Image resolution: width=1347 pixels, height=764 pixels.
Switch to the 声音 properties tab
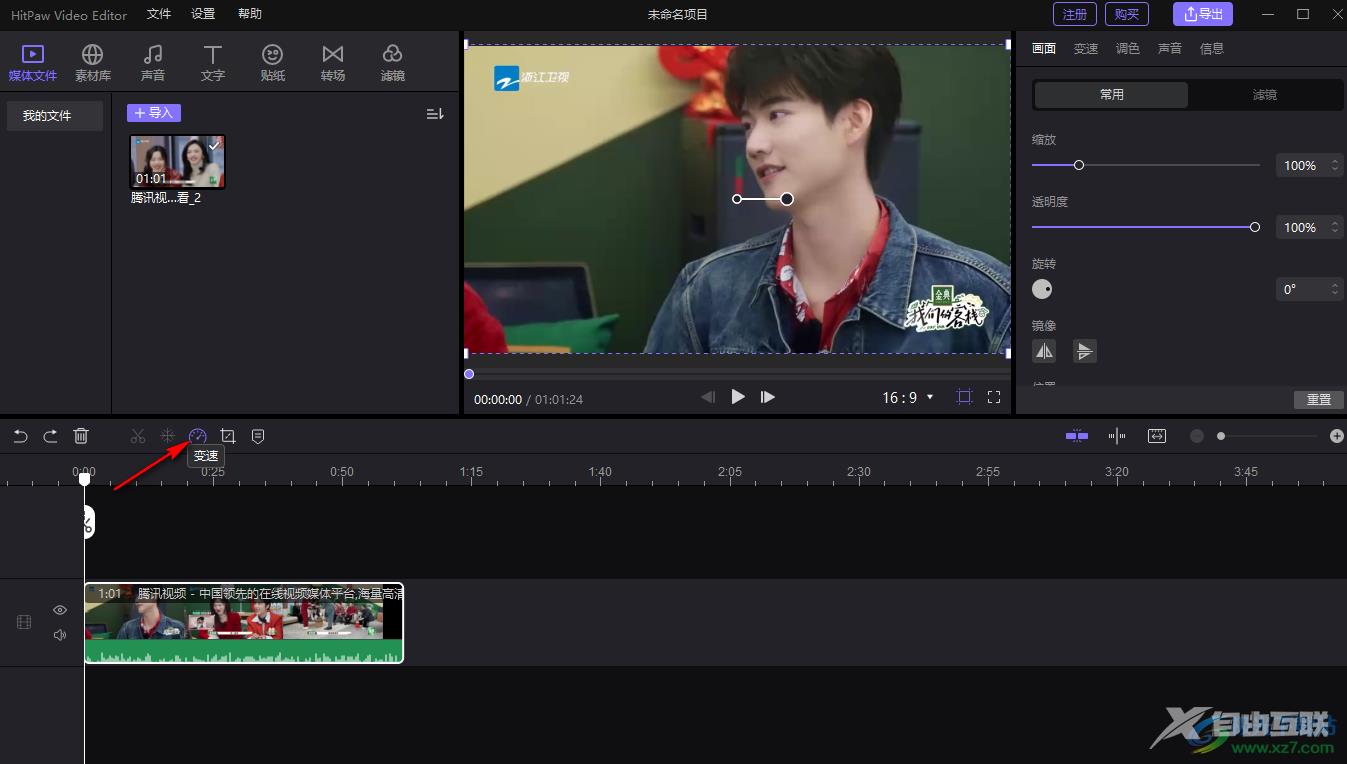pos(1170,48)
